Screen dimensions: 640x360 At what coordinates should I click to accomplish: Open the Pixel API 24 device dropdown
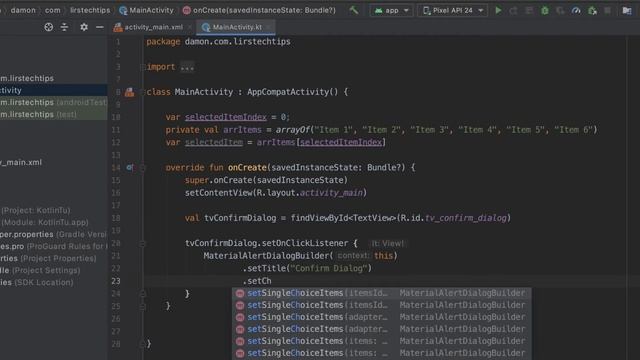point(453,11)
